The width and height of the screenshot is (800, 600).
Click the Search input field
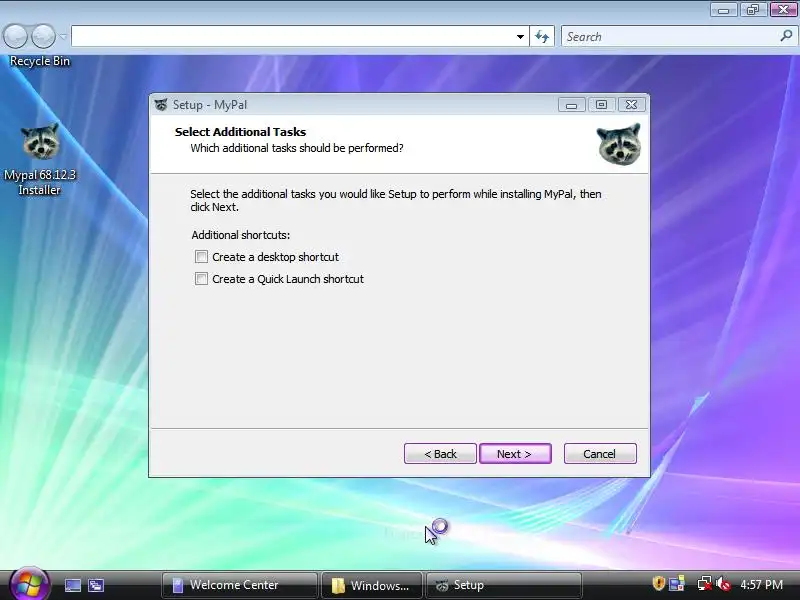[669, 36]
